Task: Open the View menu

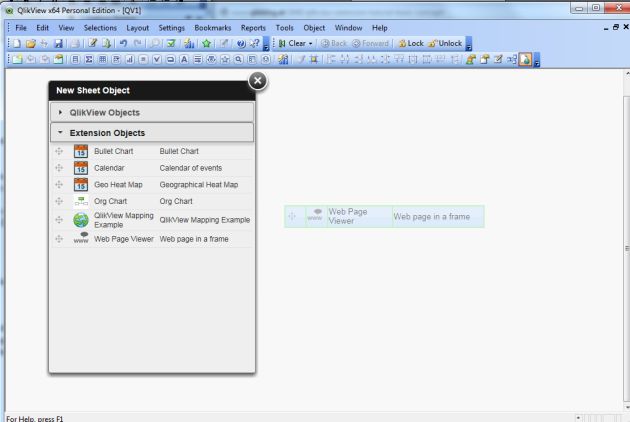Action: point(66,28)
